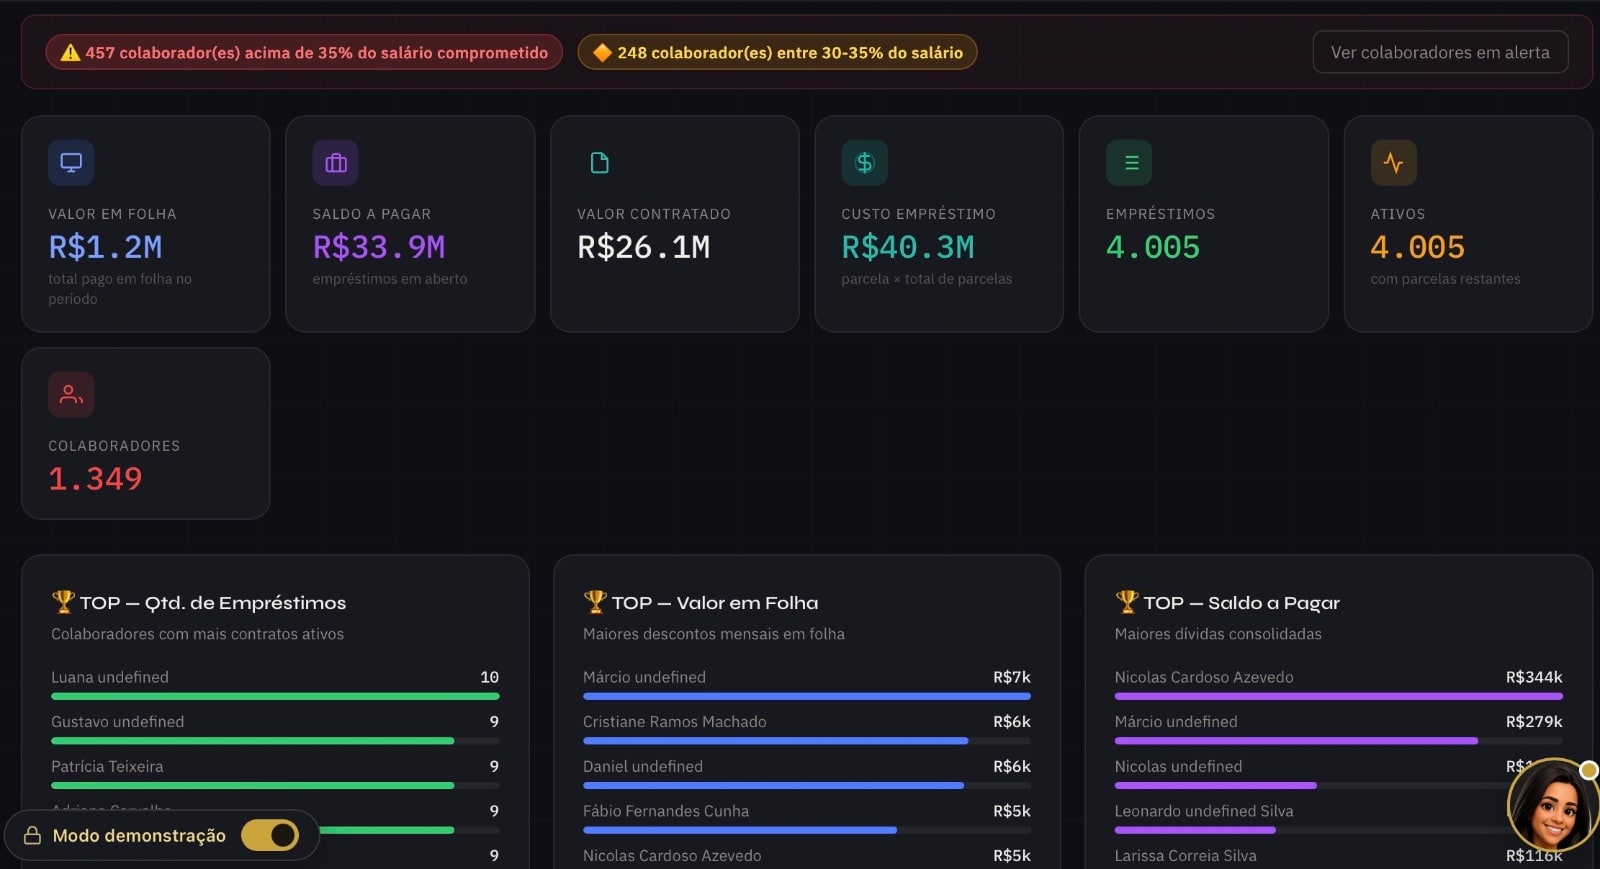Image resolution: width=1600 pixels, height=869 pixels.
Task: Select Larissa Correia Silva in Saldo a Pagar ranking
Action: (x=1186, y=856)
